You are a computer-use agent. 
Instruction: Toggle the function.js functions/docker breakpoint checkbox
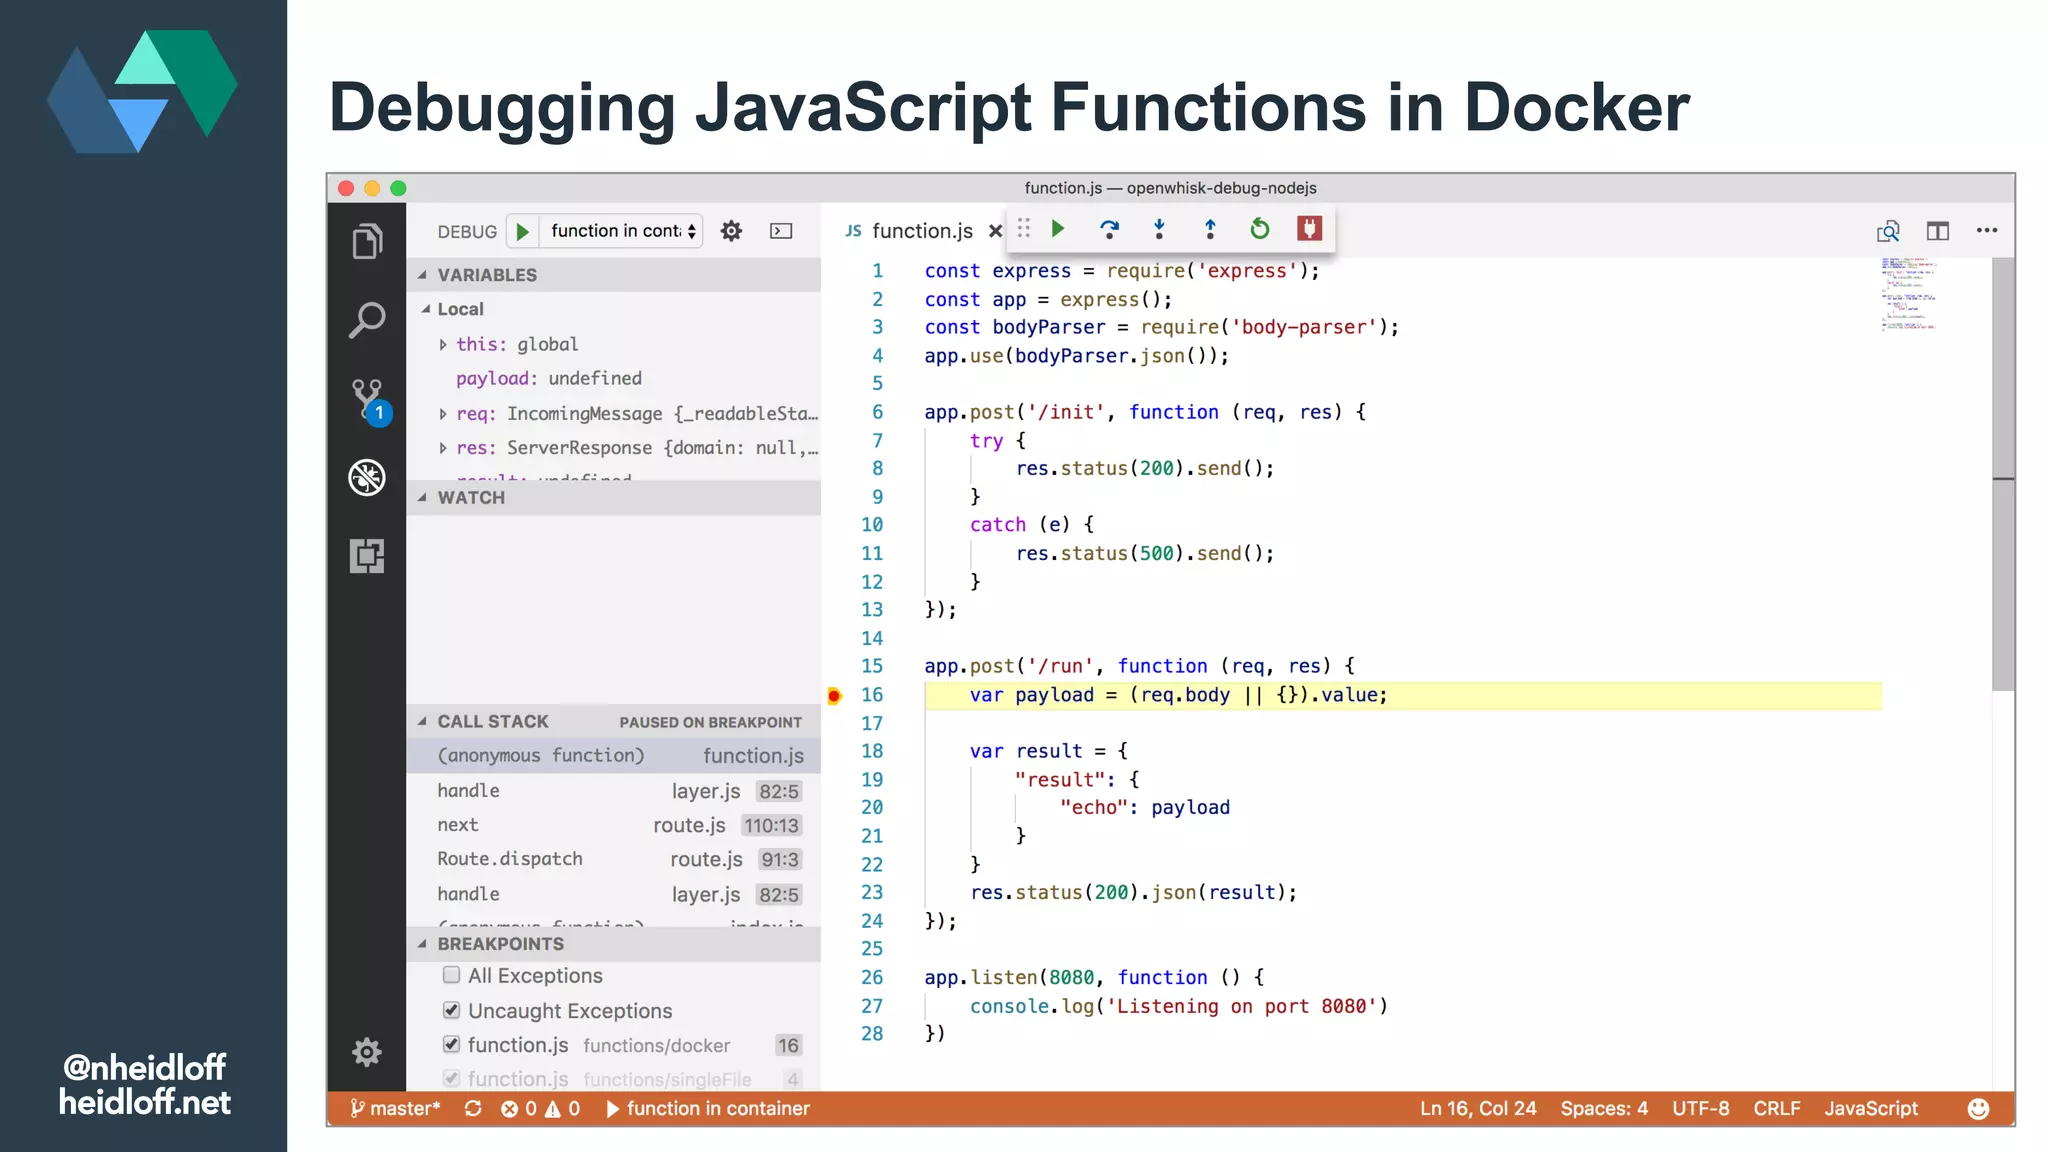pos(451,1044)
